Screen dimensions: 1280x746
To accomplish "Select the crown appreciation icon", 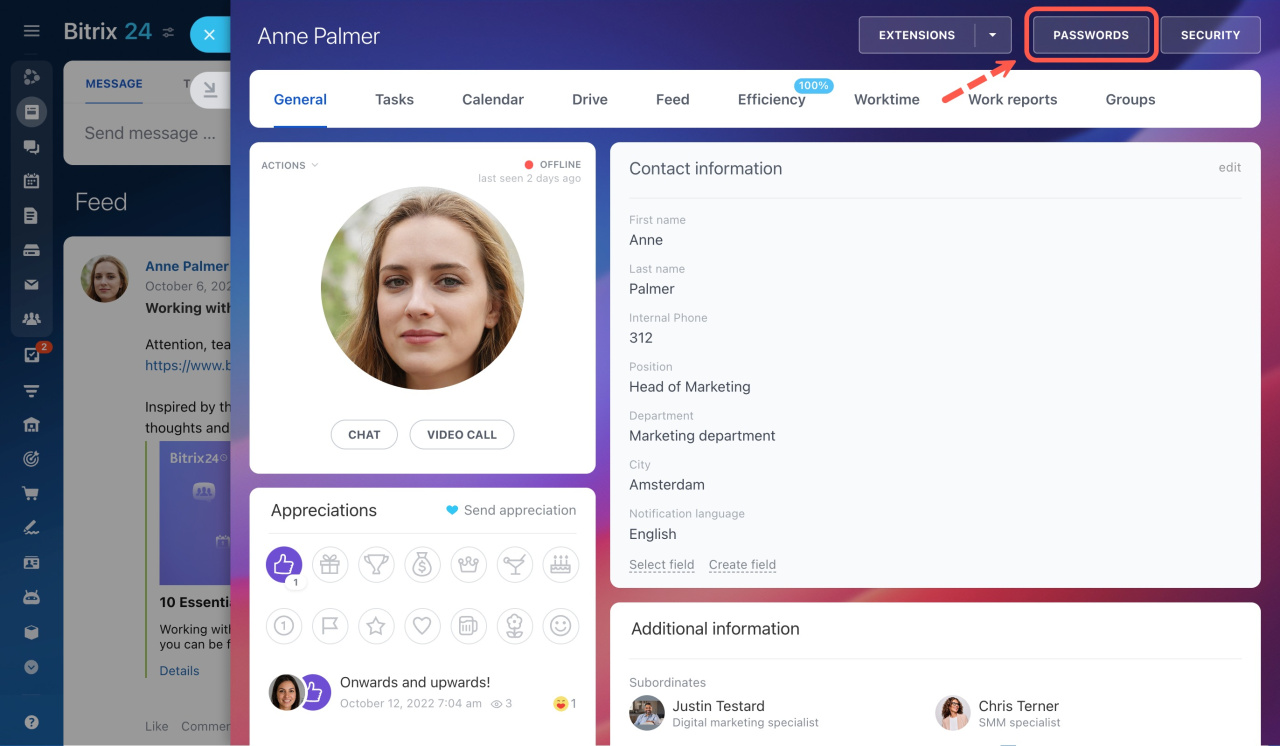I will pyautogui.click(x=469, y=565).
